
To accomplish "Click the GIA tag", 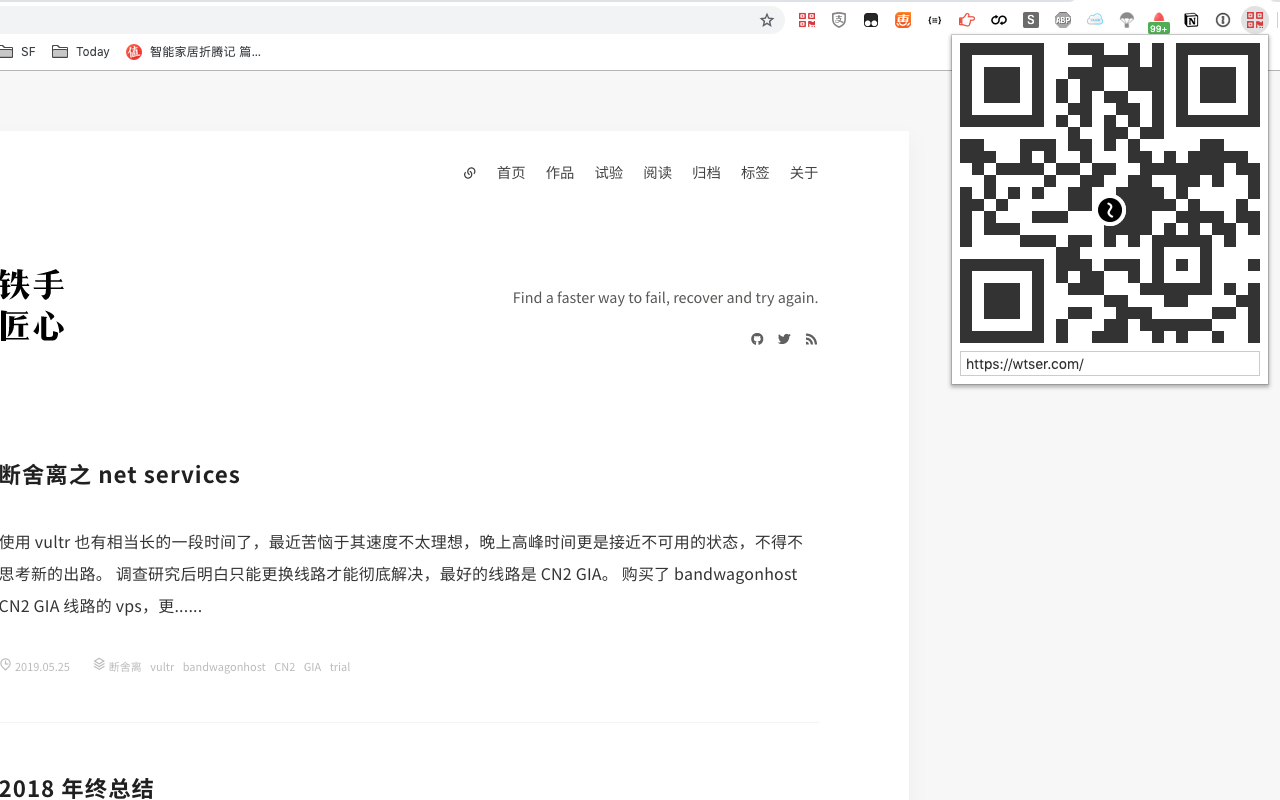I will tap(313, 667).
